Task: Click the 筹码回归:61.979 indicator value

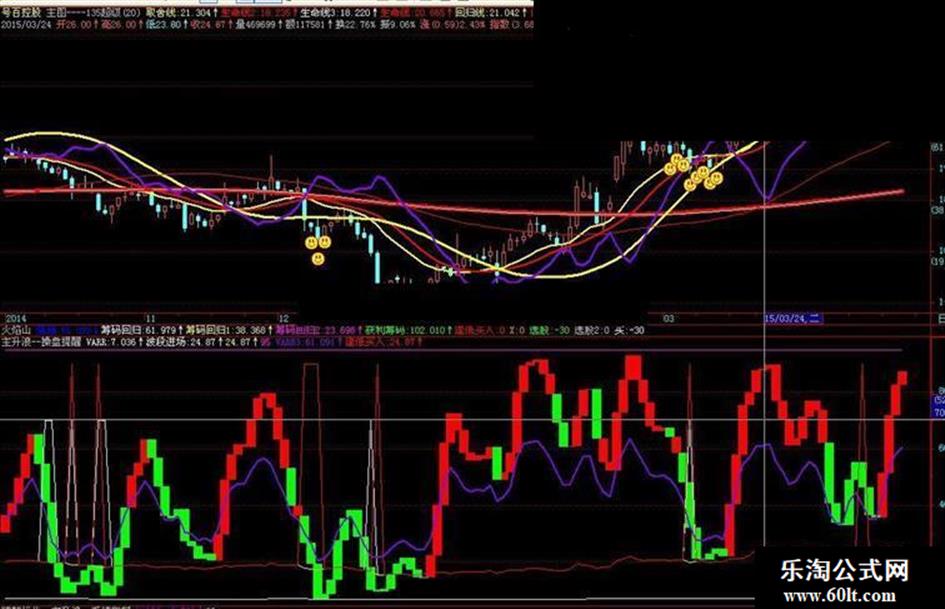Action: point(137,330)
